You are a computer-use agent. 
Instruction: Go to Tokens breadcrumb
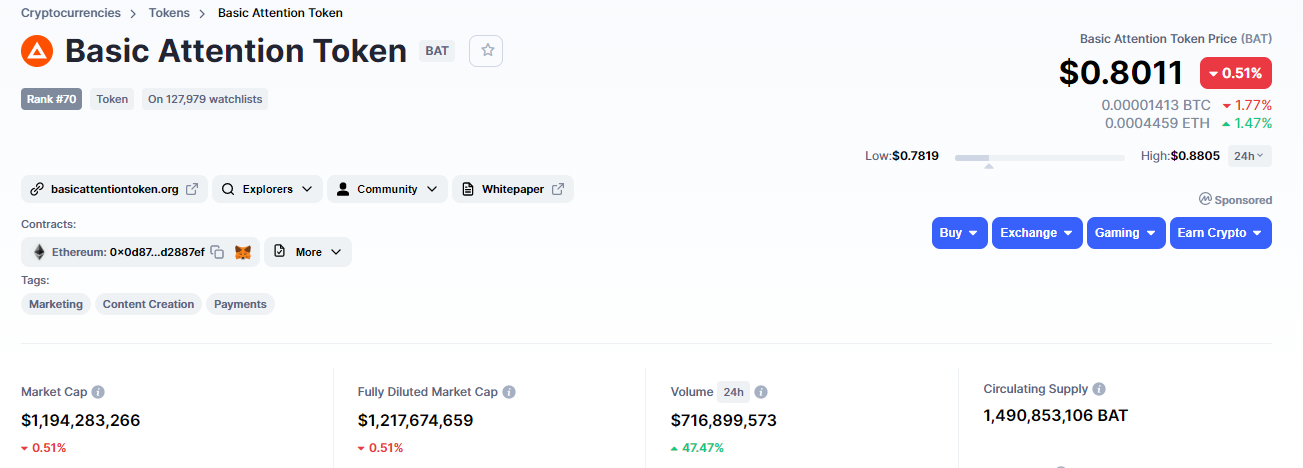(x=168, y=13)
